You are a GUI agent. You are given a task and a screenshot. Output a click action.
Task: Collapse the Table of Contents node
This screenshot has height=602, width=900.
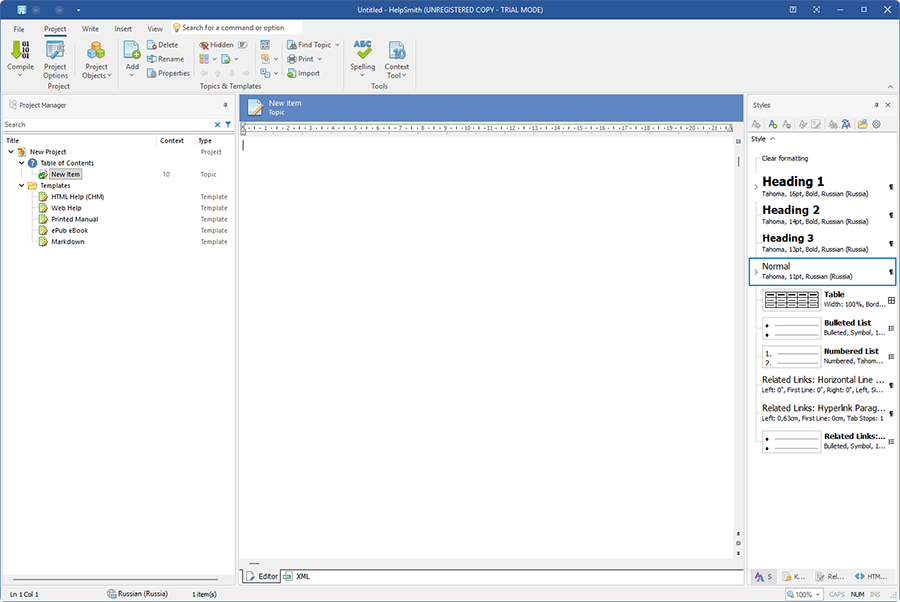(x=22, y=163)
